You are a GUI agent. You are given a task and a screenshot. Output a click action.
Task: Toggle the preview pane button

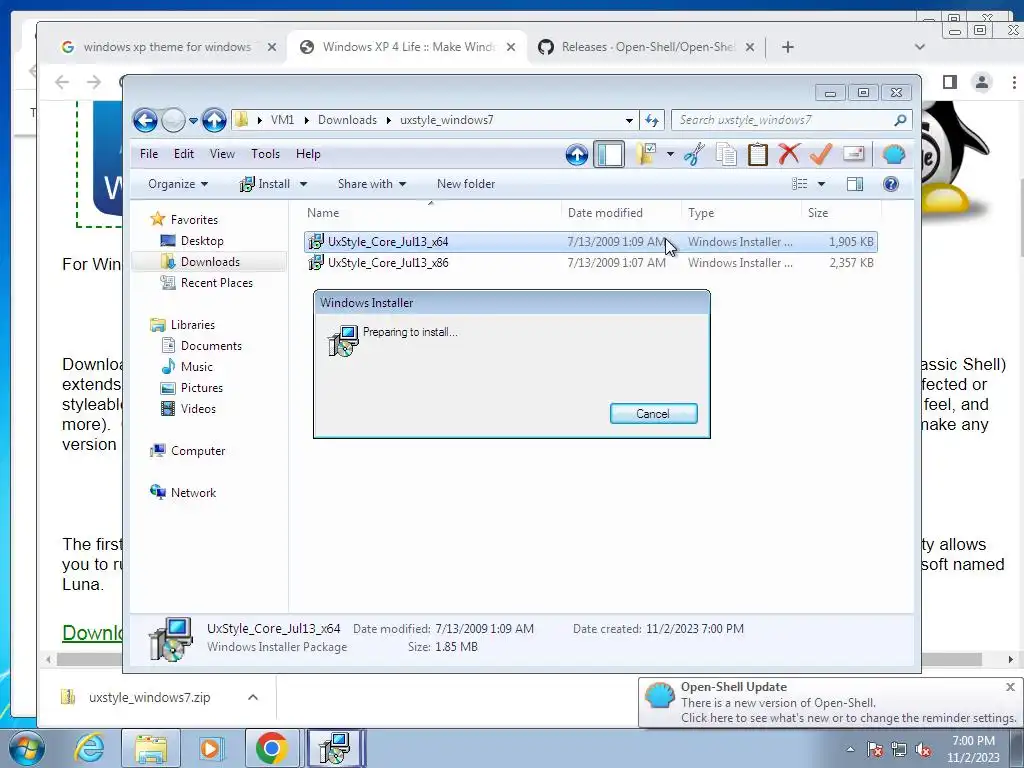pyautogui.click(x=854, y=184)
